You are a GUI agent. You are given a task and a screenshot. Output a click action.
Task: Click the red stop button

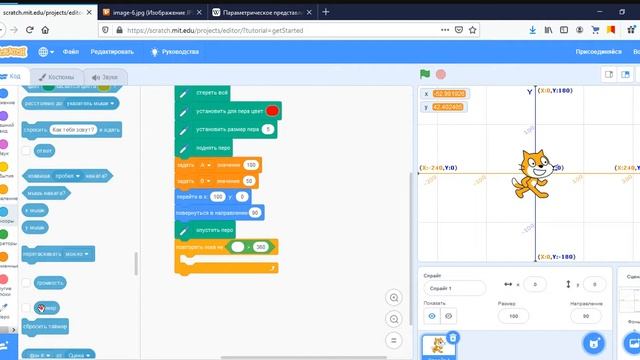441,74
